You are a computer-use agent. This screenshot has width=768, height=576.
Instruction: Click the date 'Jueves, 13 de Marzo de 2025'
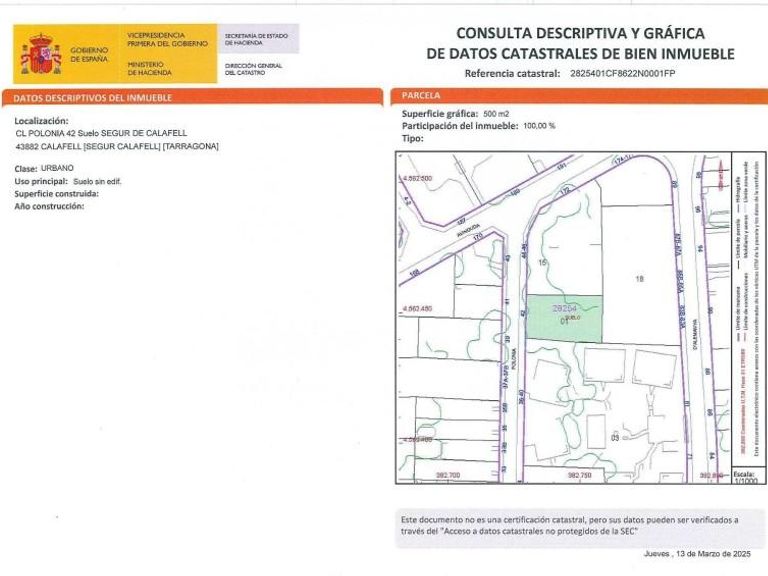click(x=697, y=554)
